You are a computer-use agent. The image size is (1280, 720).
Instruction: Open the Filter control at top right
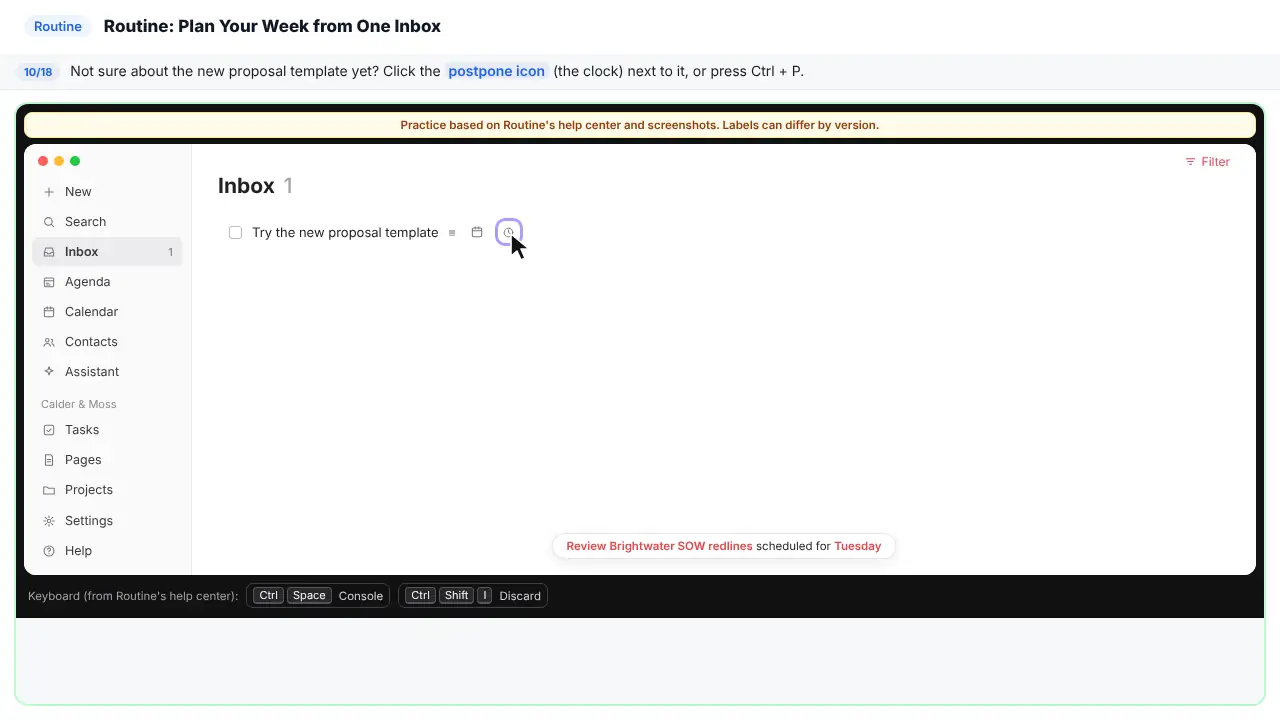pos(1207,162)
